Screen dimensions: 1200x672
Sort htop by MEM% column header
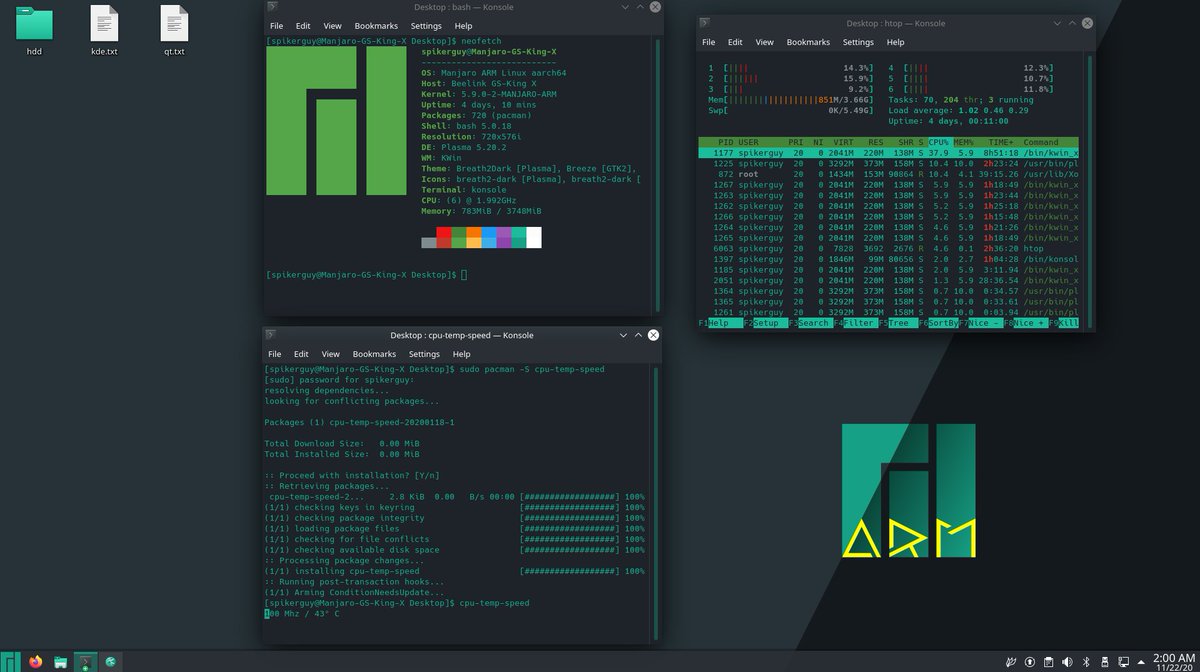tap(965, 142)
